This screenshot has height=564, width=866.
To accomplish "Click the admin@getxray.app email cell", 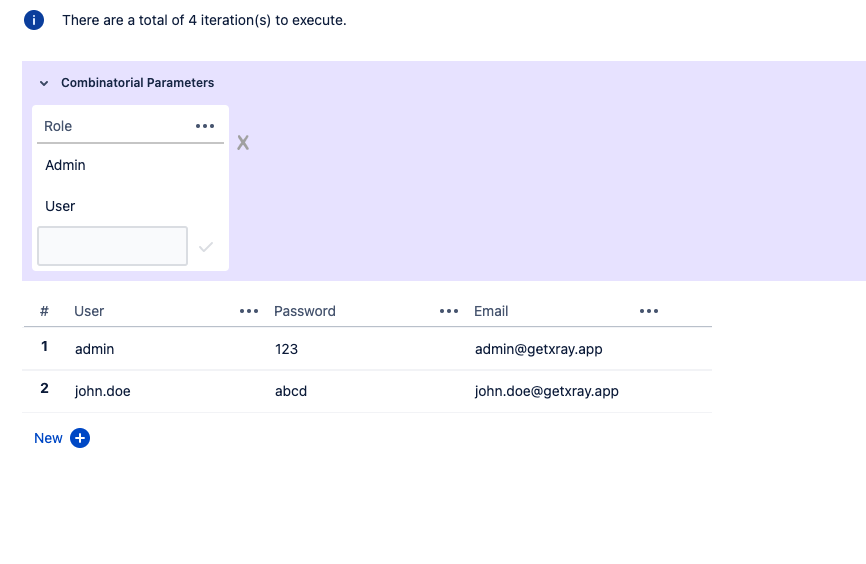I will [538, 349].
